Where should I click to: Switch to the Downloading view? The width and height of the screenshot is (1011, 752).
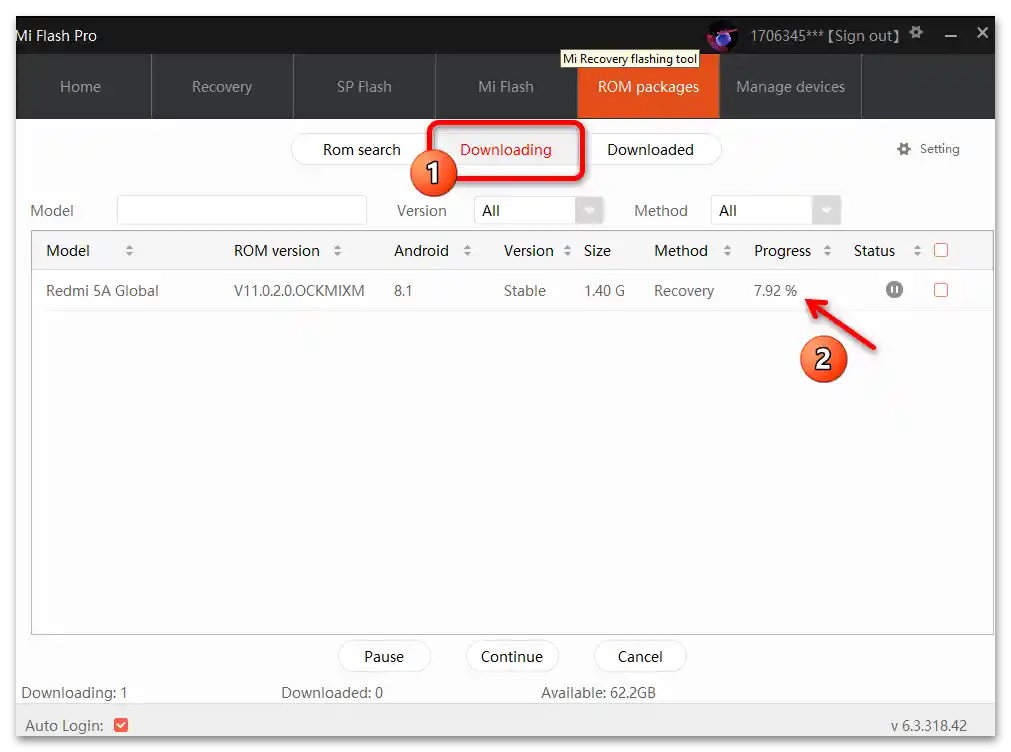(506, 150)
